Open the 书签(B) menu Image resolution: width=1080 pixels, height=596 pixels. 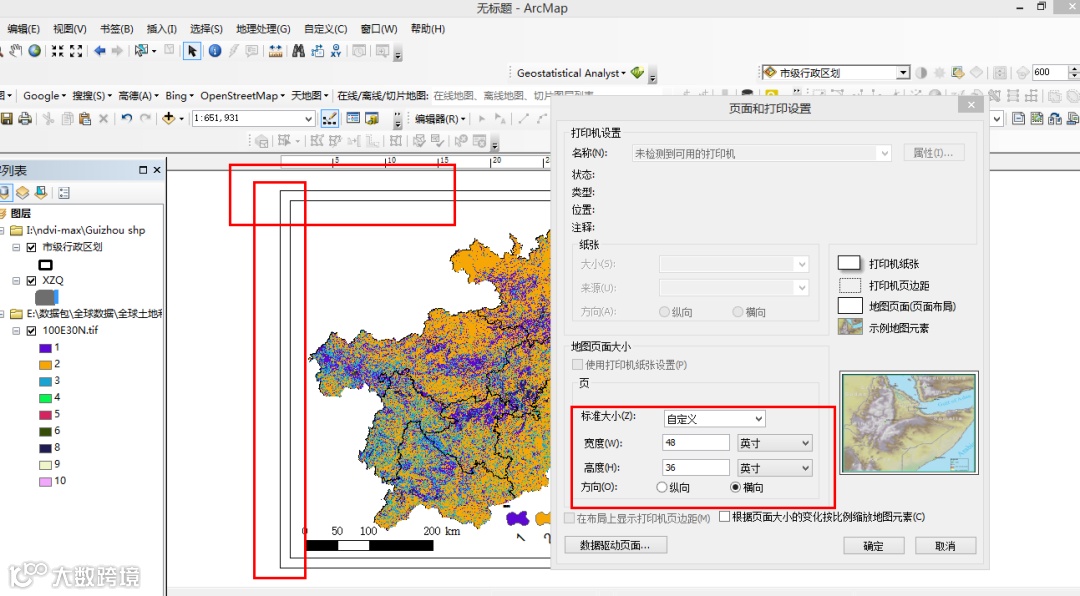pyautogui.click(x=116, y=29)
